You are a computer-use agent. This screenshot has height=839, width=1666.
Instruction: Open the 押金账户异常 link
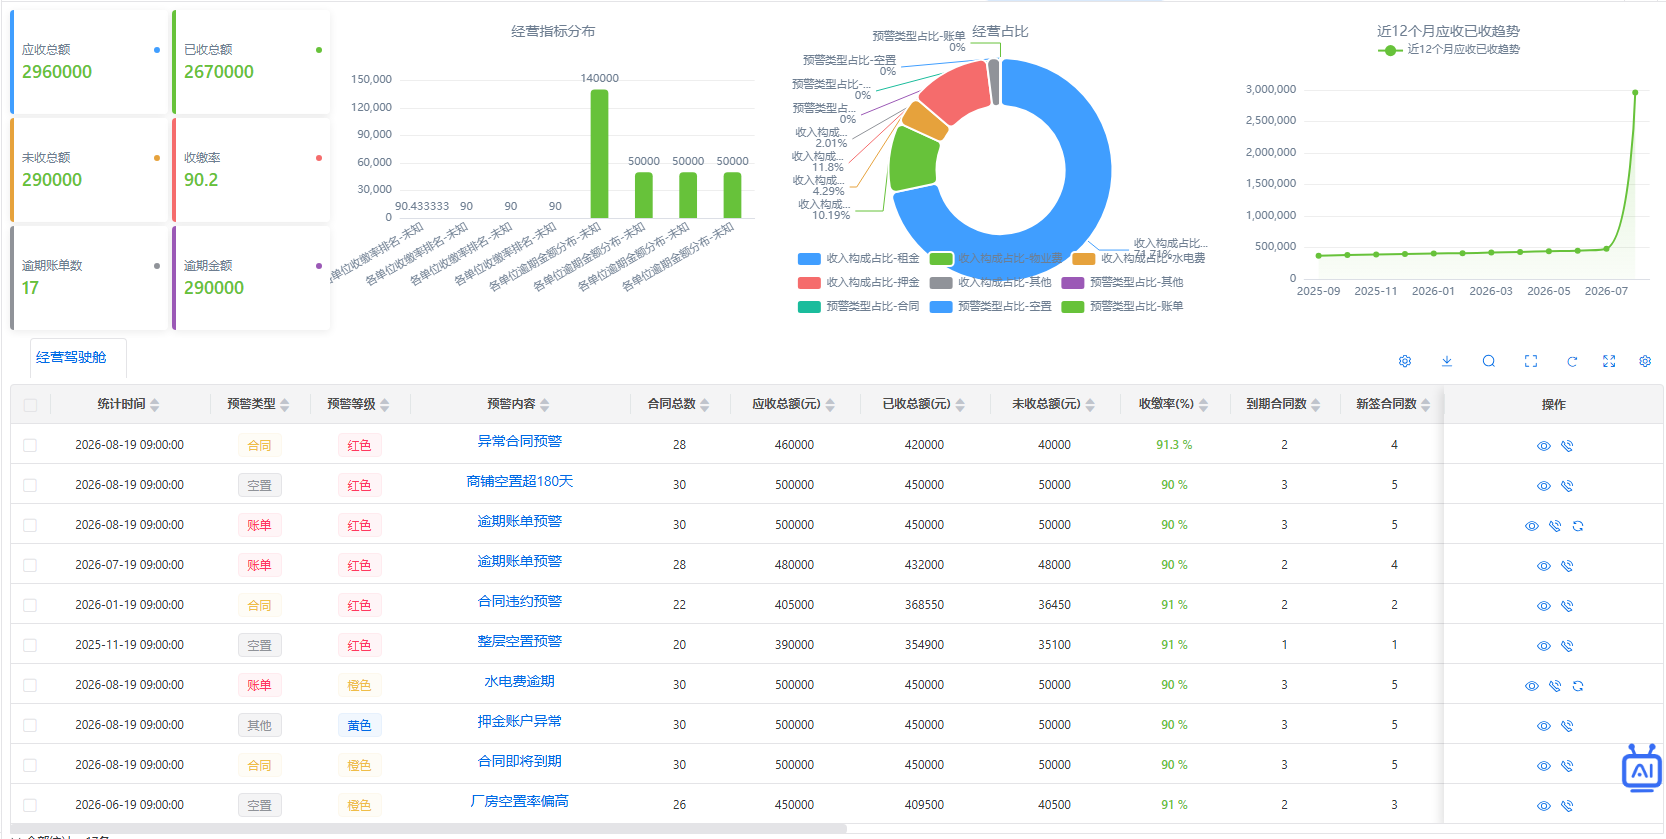(x=519, y=721)
